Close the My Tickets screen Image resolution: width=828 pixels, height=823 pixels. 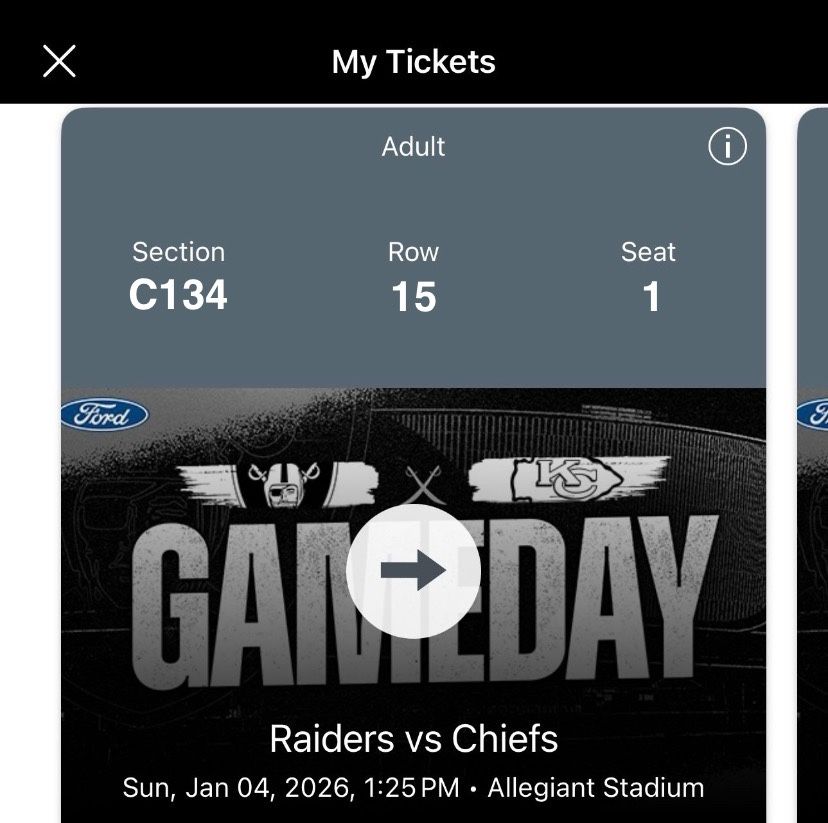[59, 62]
